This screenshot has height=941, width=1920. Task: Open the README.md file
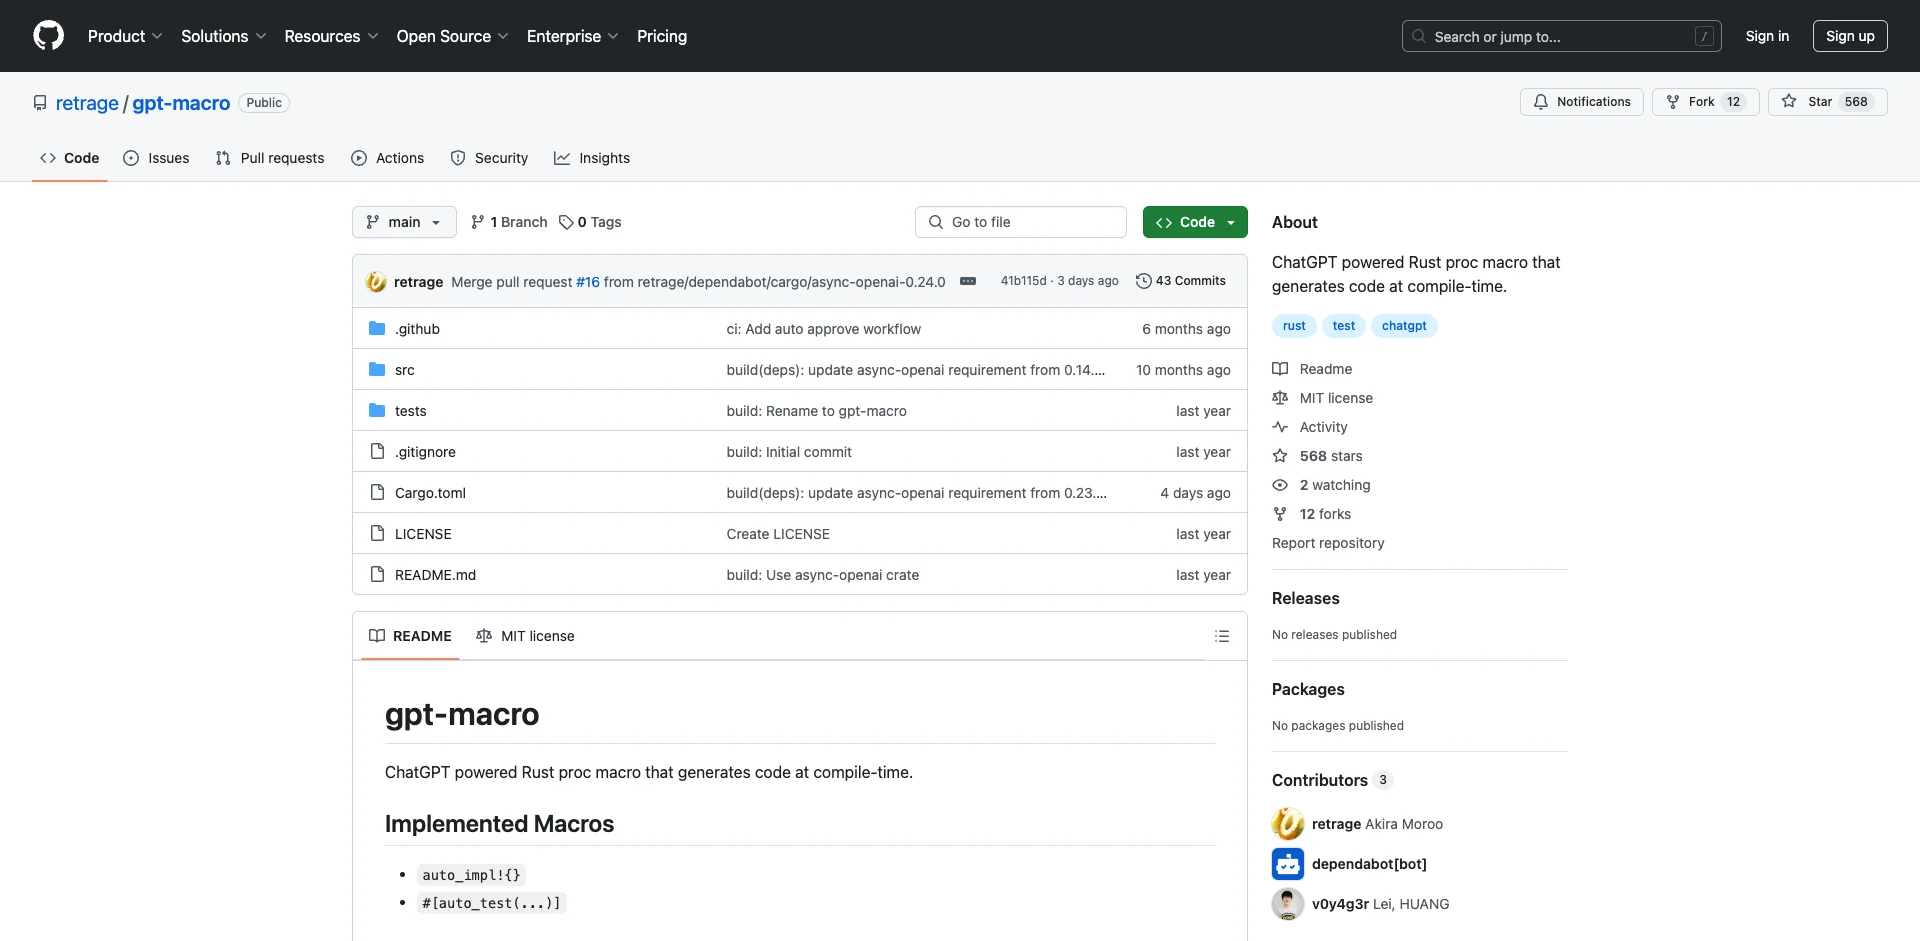435,575
